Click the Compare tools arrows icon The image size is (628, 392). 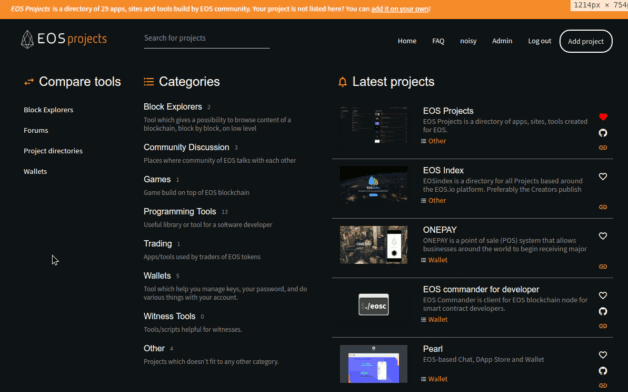[x=29, y=82]
